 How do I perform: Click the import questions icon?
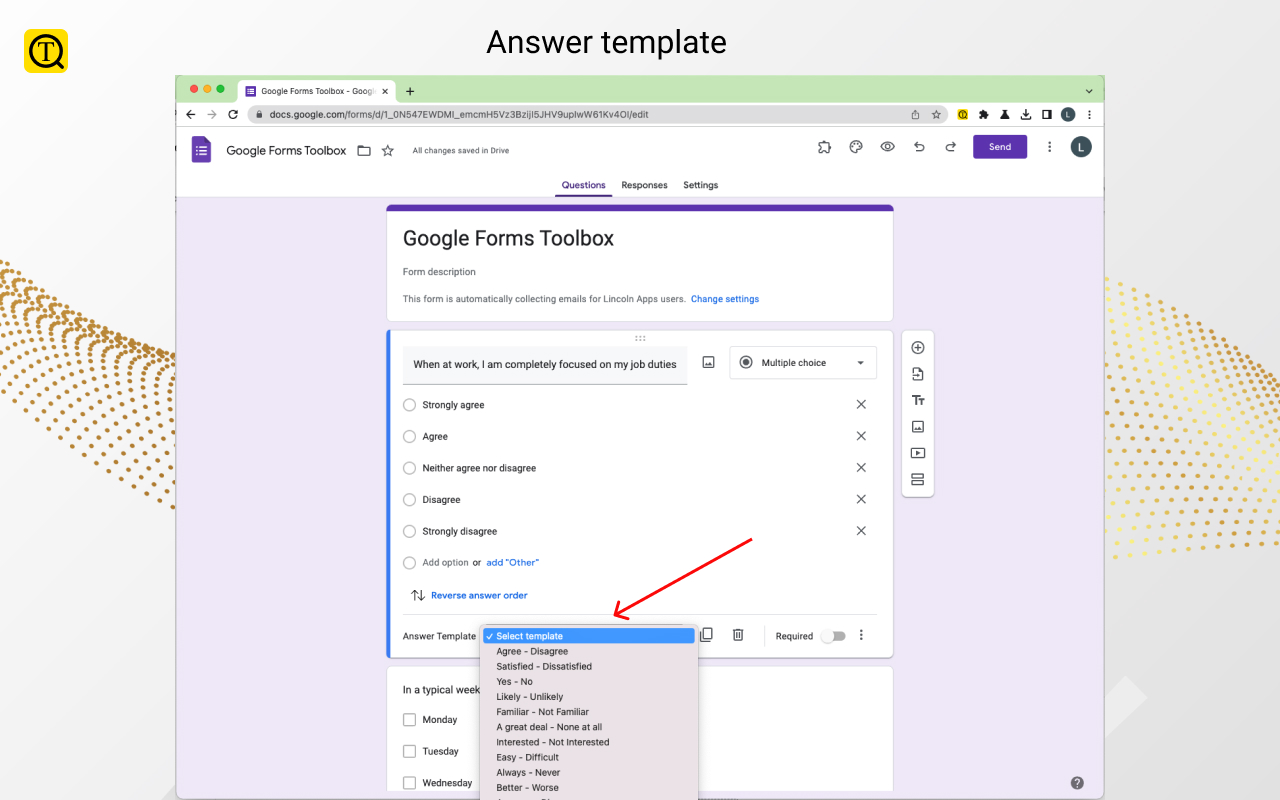pyautogui.click(x=918, y=374)
